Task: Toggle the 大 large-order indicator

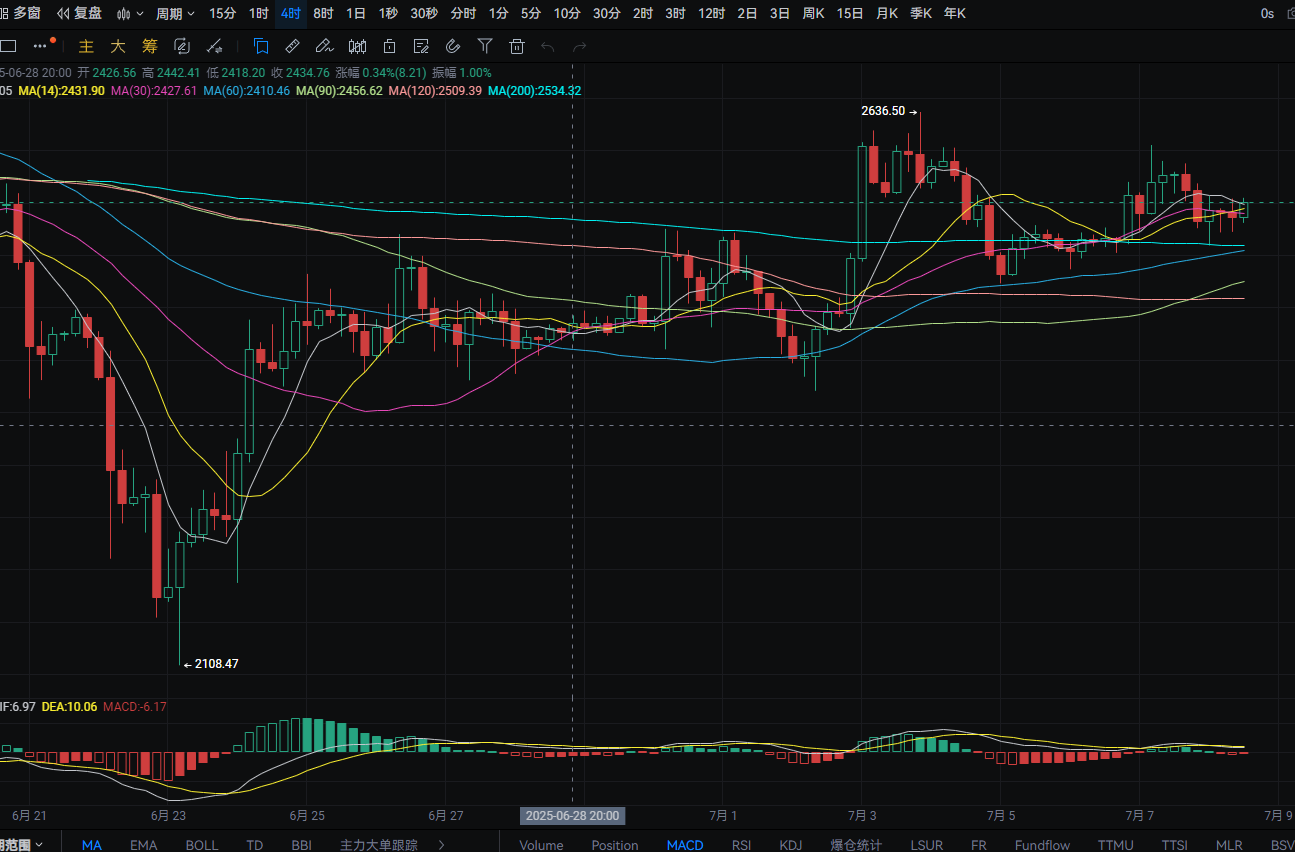Action: (118, 46)
